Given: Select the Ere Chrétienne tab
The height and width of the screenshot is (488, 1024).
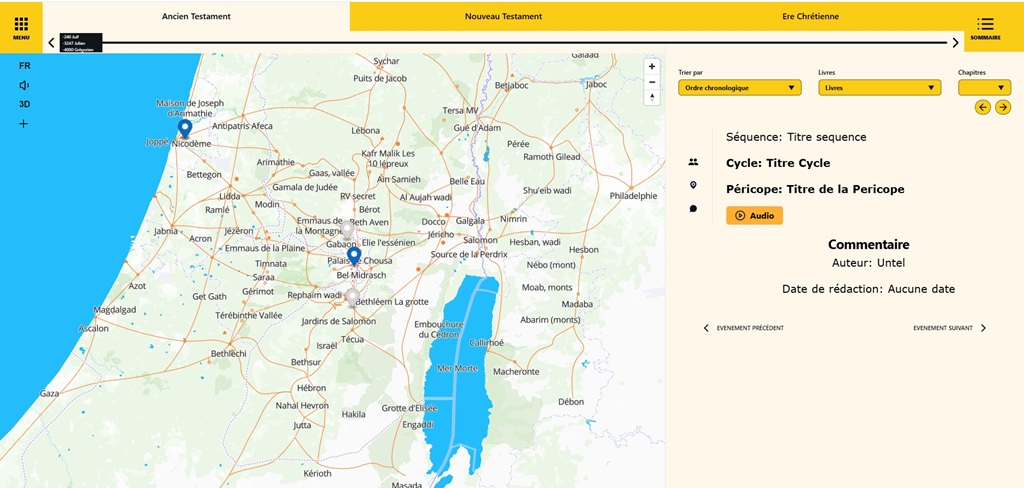Looking at the screenshot, I should pyautogui.click(x=810, y=16).
